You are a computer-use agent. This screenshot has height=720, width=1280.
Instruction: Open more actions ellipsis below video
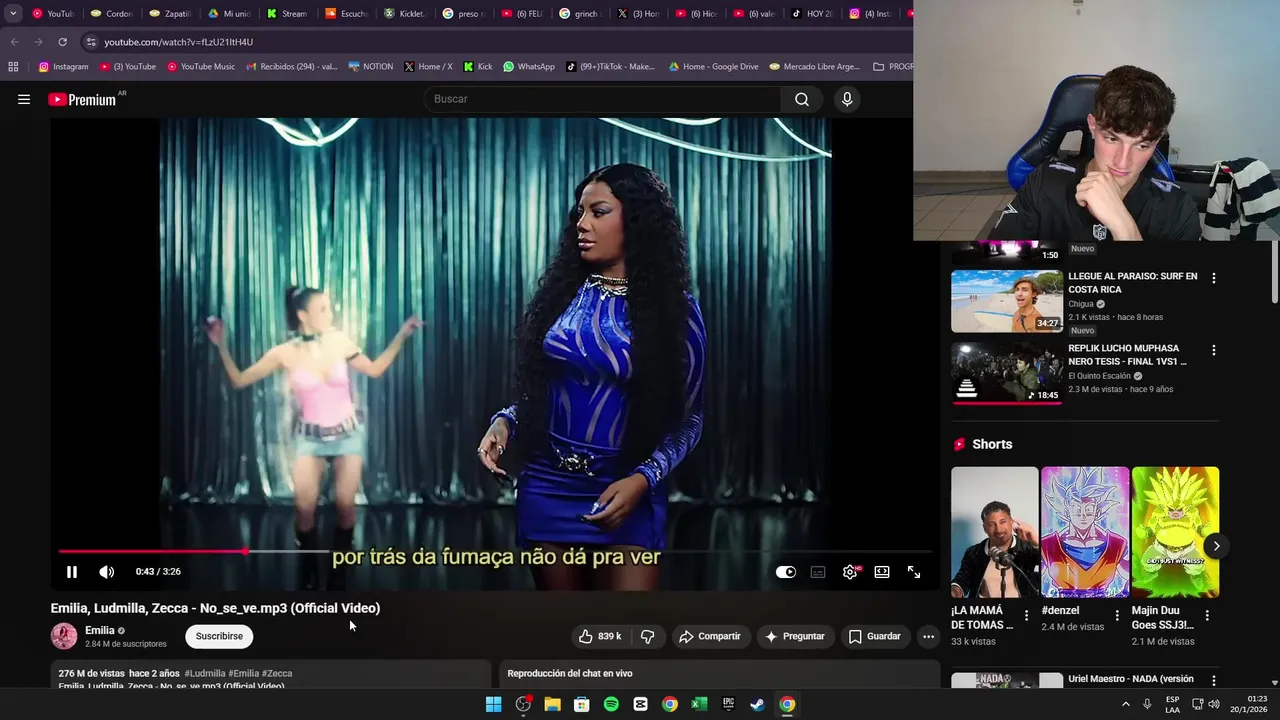[928, 636]
